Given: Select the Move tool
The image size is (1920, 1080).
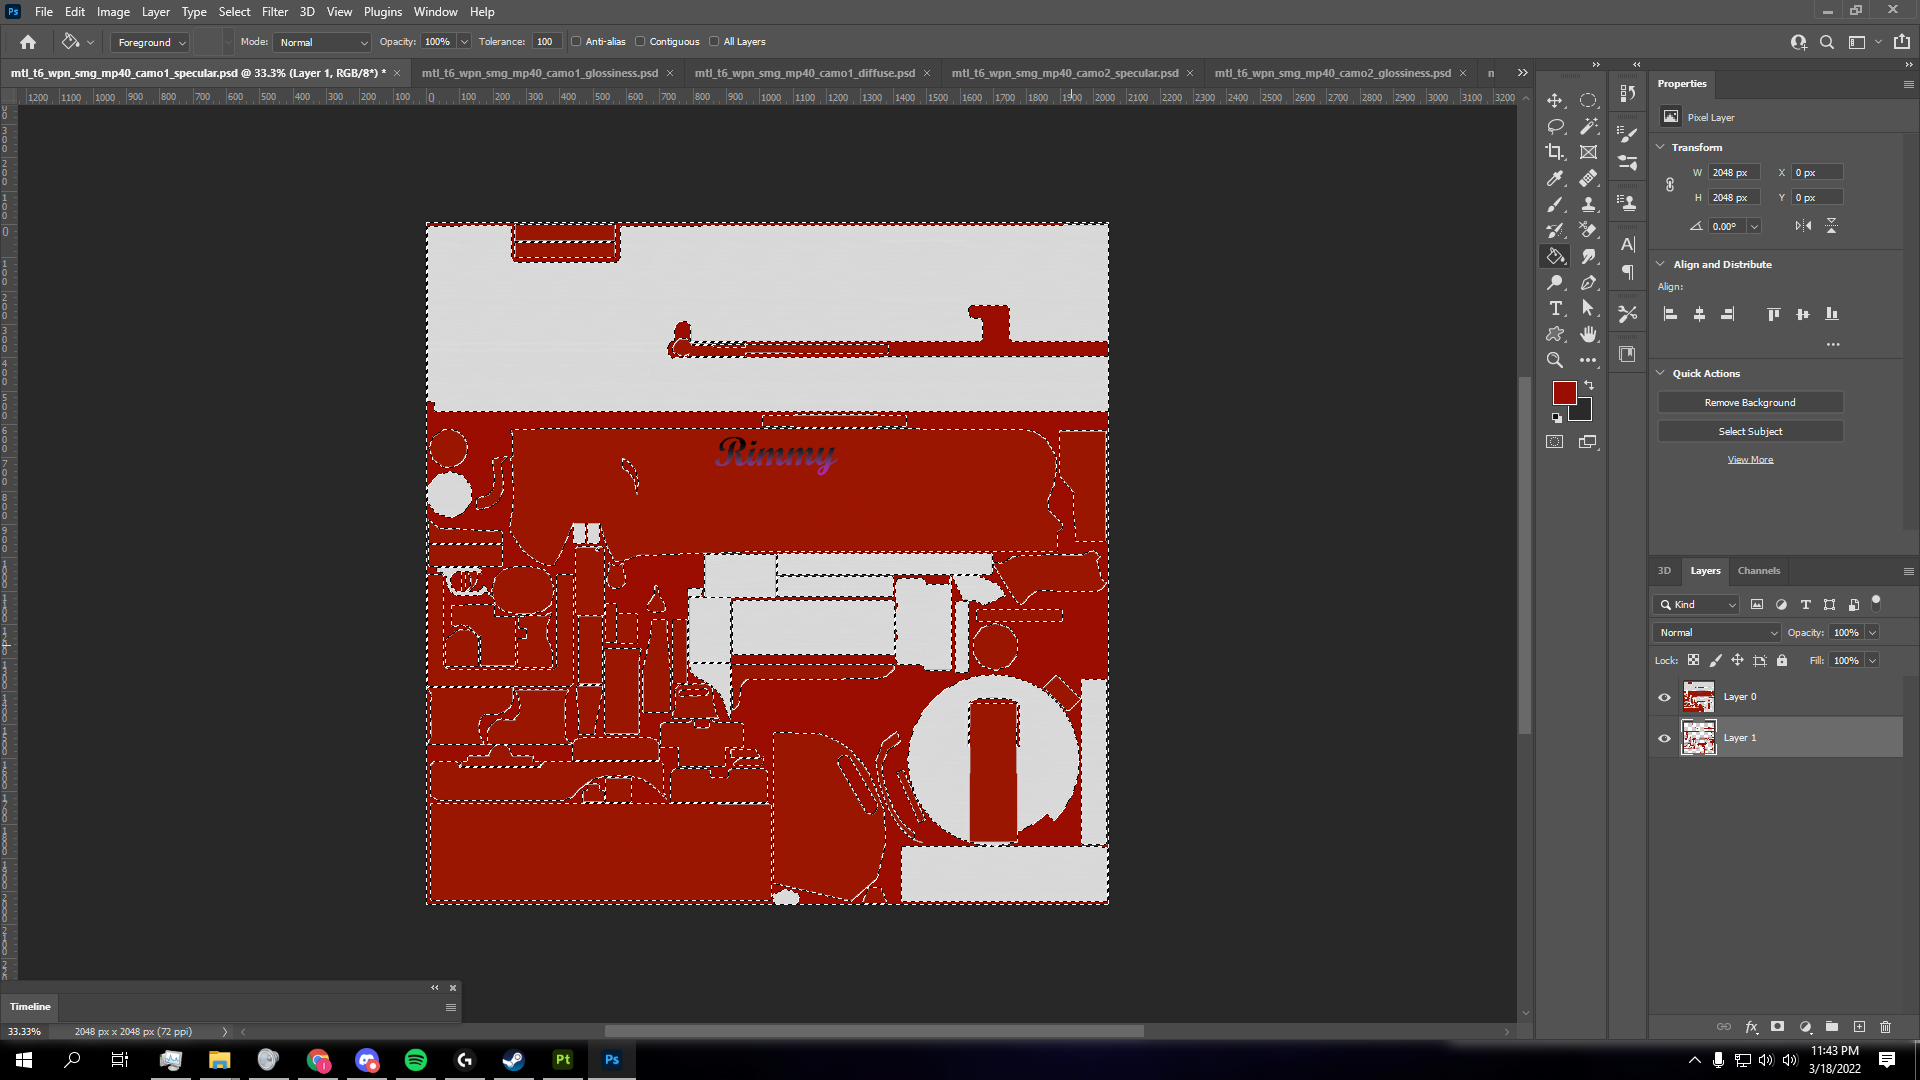Looking at the screenshot, I should (1555, 100).
